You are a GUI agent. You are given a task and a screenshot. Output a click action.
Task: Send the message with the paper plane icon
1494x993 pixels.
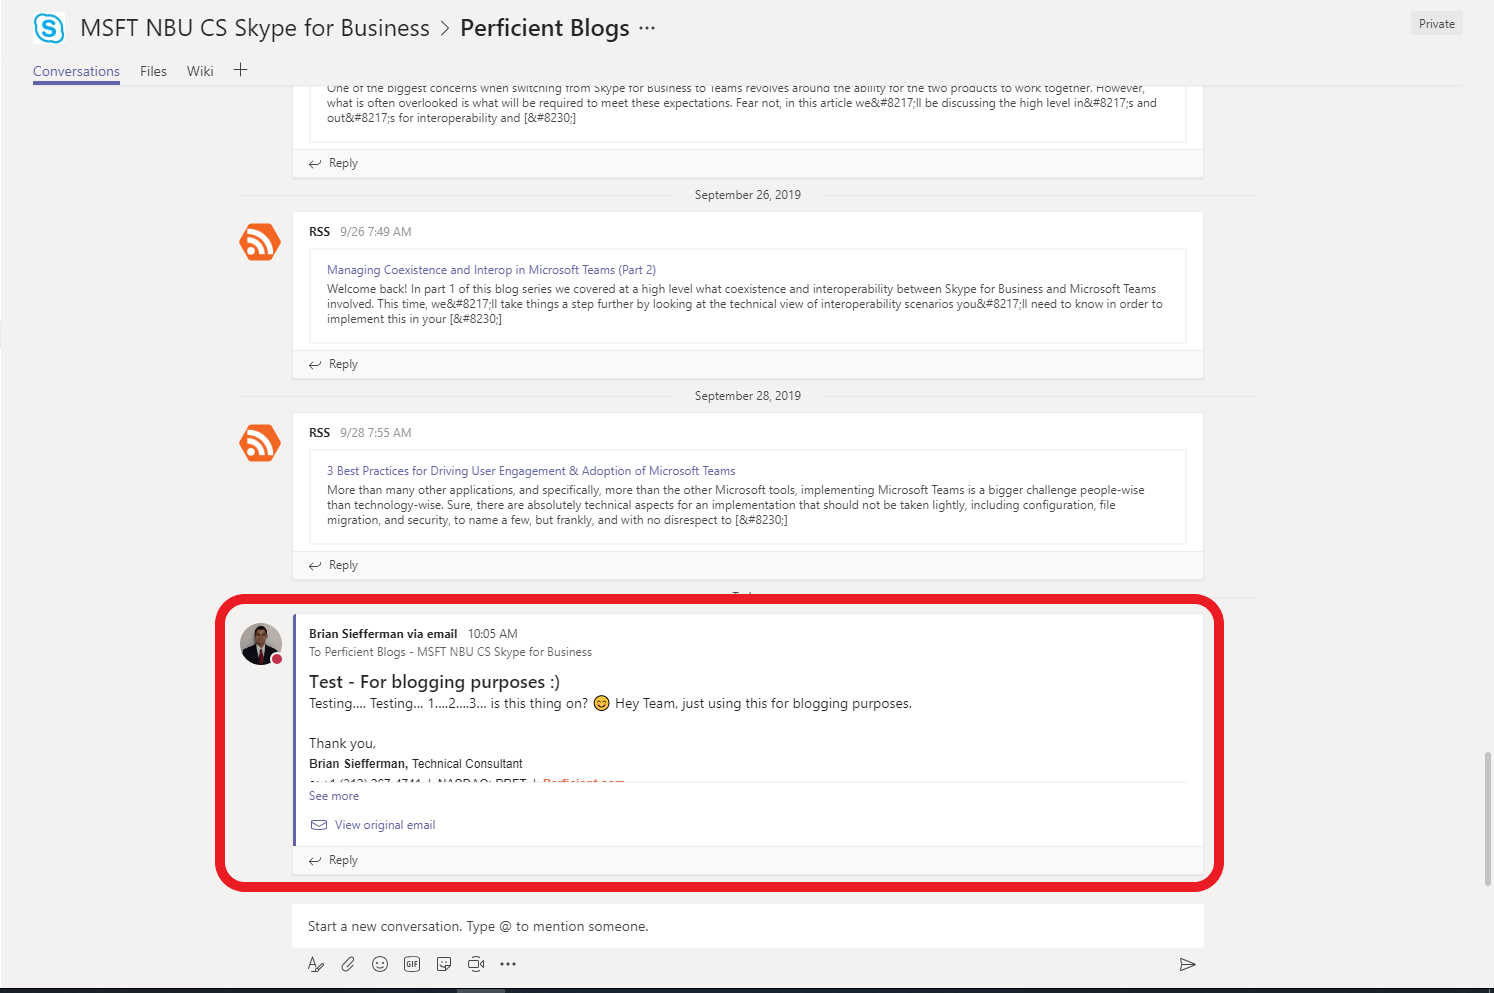click(1187, 964)
